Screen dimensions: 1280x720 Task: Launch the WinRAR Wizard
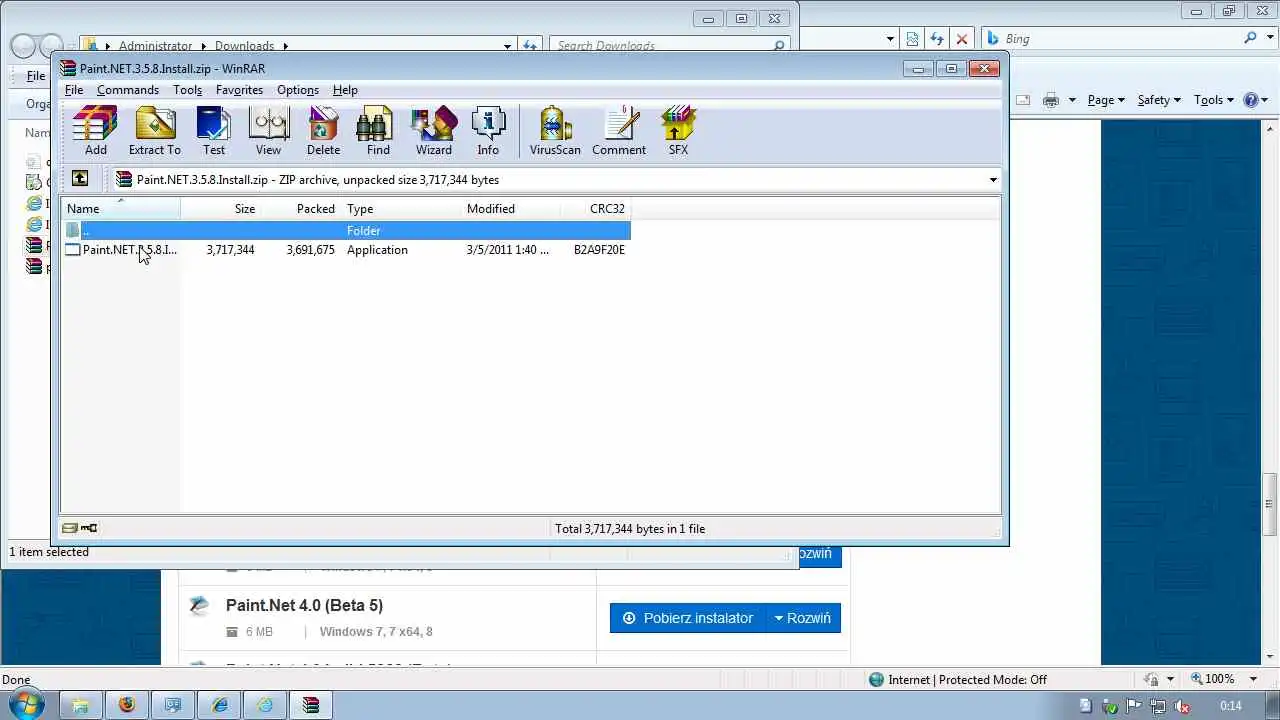point(433,131)
